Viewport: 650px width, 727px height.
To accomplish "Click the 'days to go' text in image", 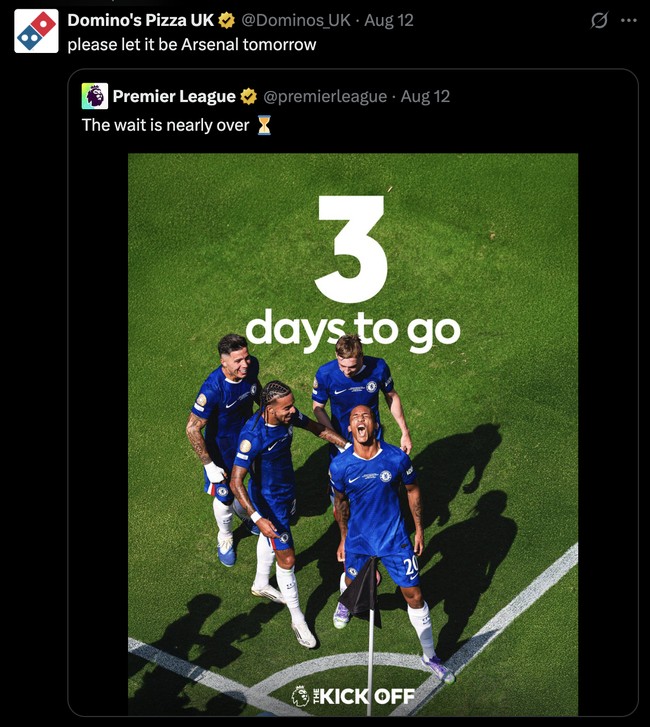I will (352, 329).
